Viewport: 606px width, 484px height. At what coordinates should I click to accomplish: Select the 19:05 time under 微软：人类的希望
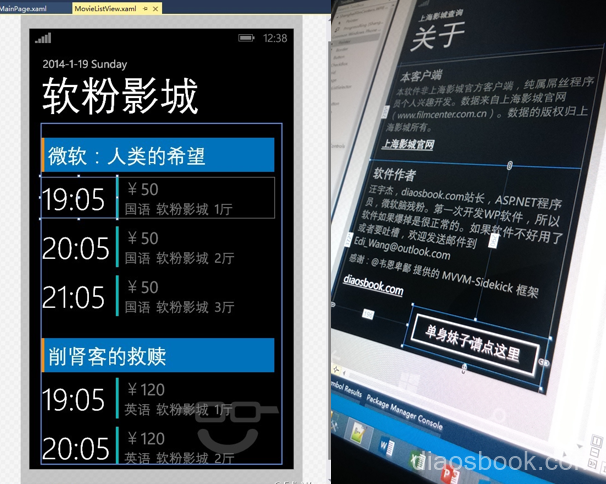(x=73, y=199)
